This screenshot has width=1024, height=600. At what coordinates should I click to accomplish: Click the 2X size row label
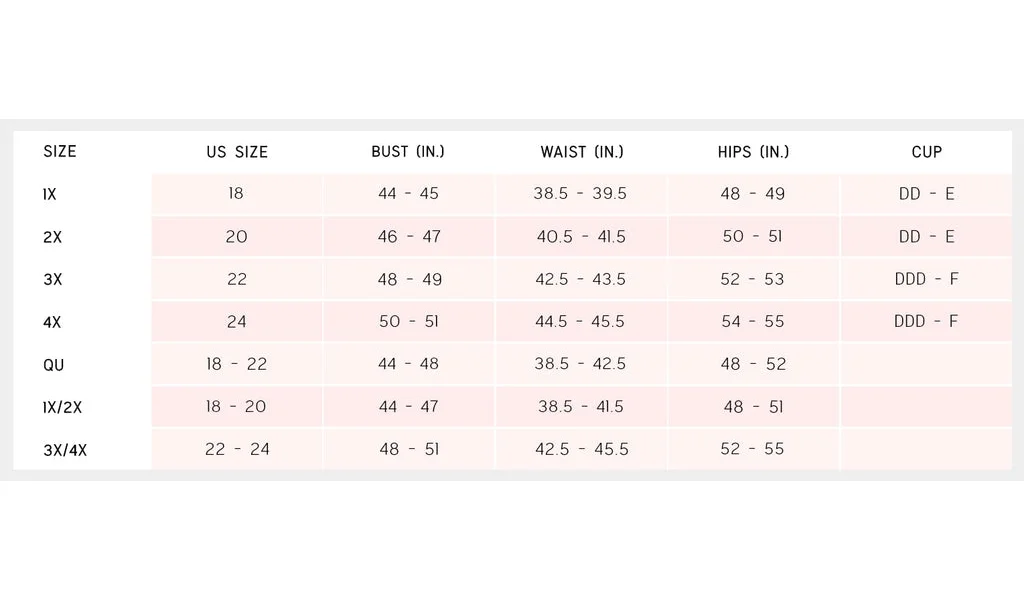tap(52, 237)
